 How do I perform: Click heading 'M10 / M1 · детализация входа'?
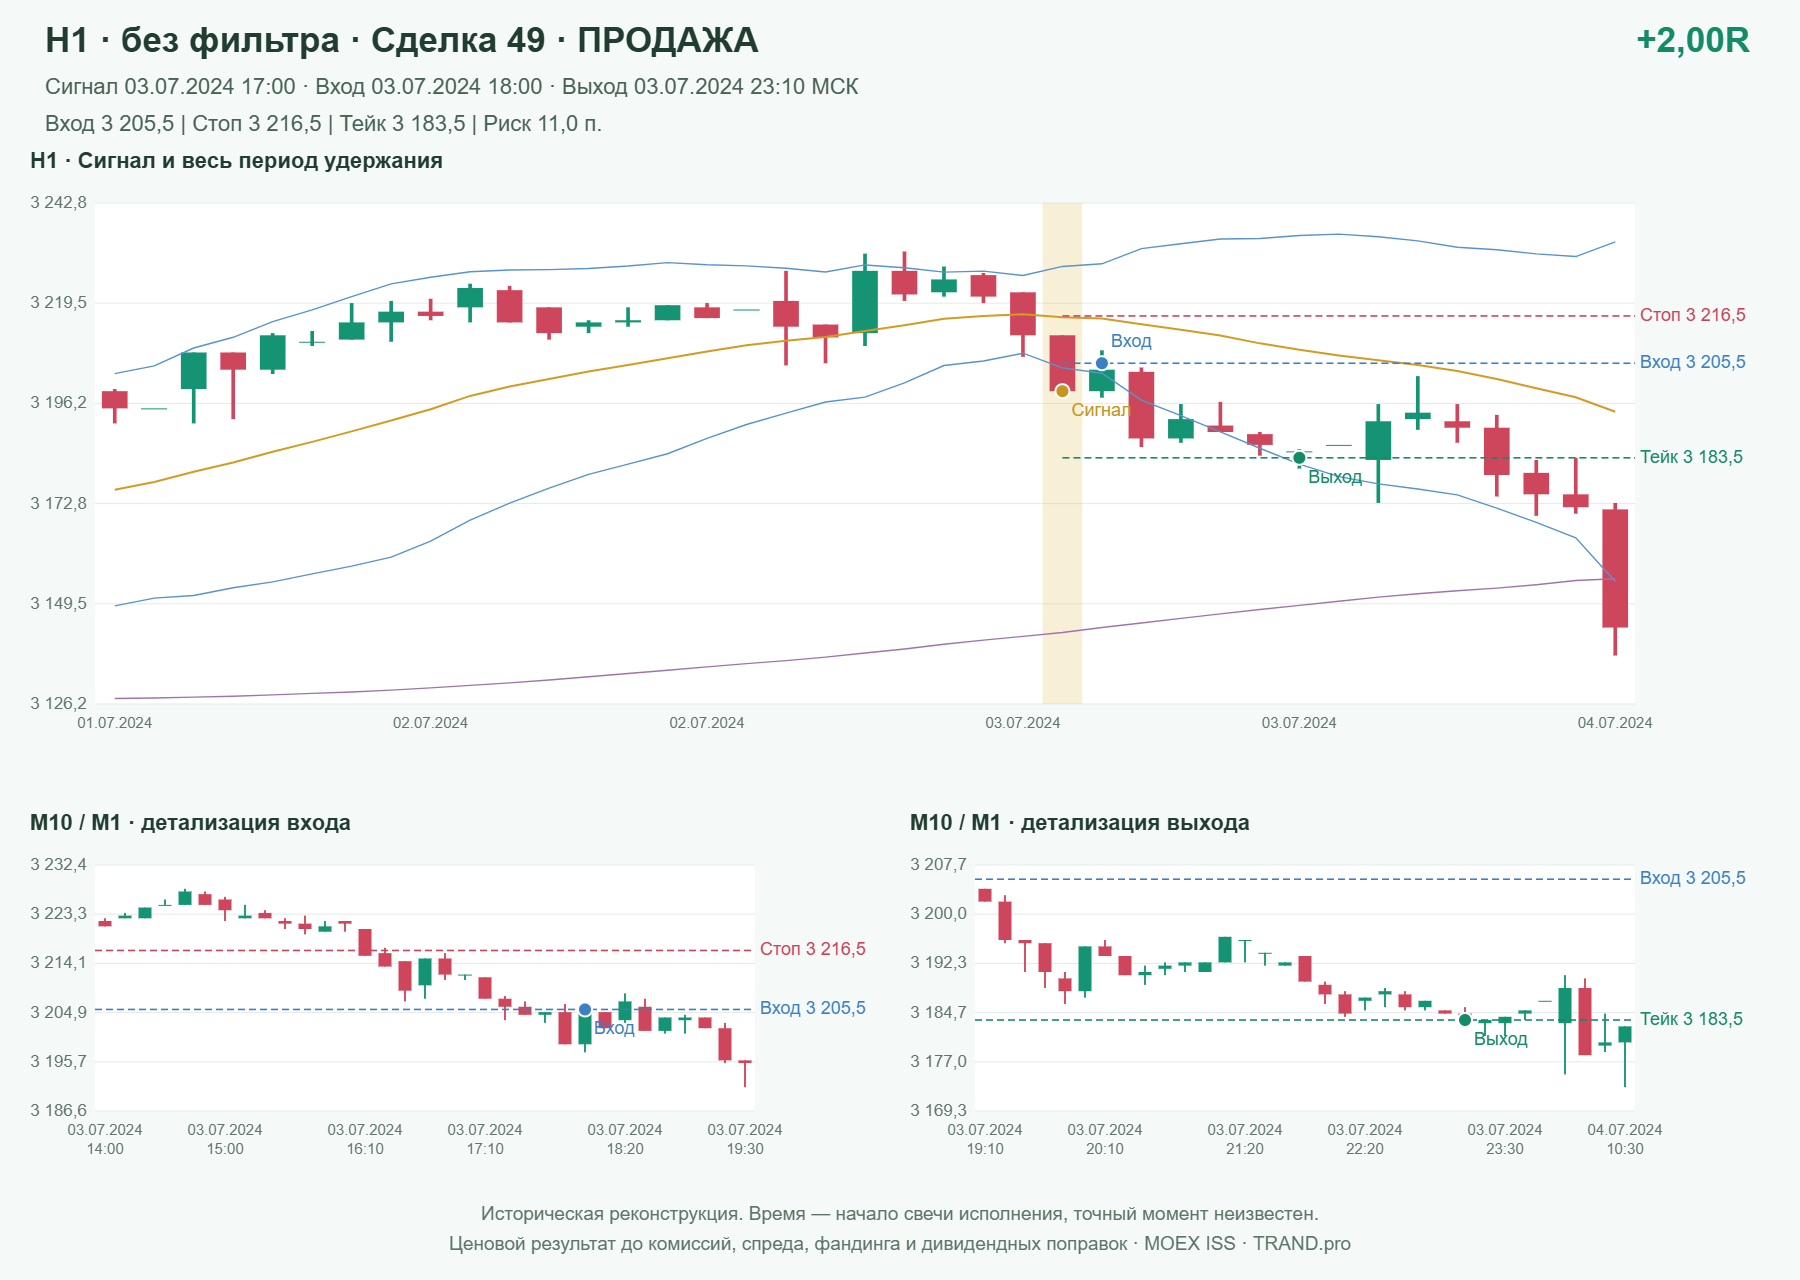pos(190,823)
